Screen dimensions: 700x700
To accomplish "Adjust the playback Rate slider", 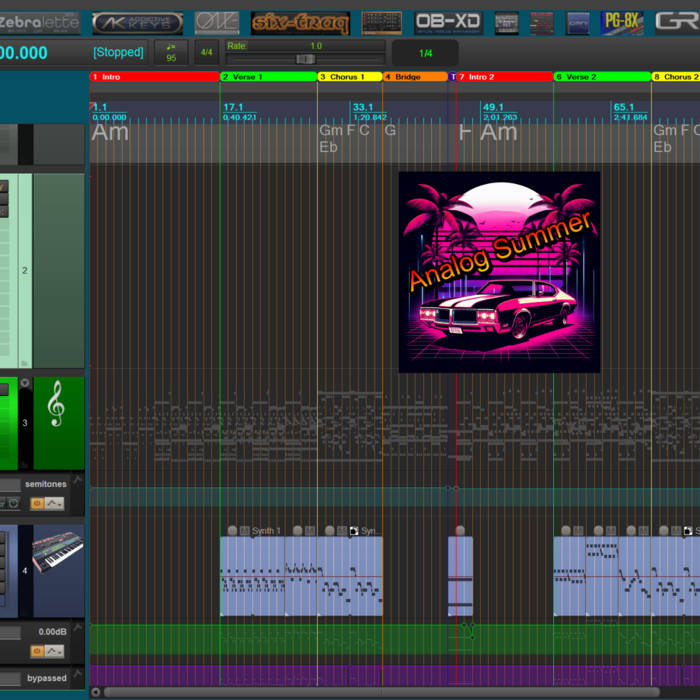I will click(306, 59).
